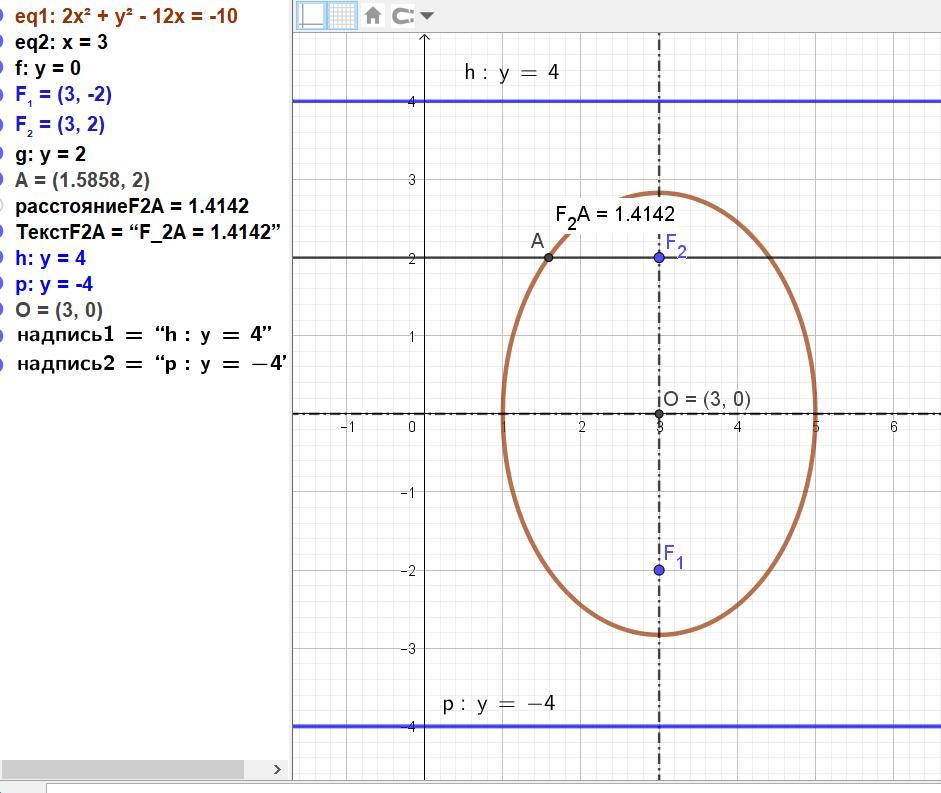The width and height of the screenshot is (941, 793).
Task: Click the input bar at the bottom
Action: (490, 787)
